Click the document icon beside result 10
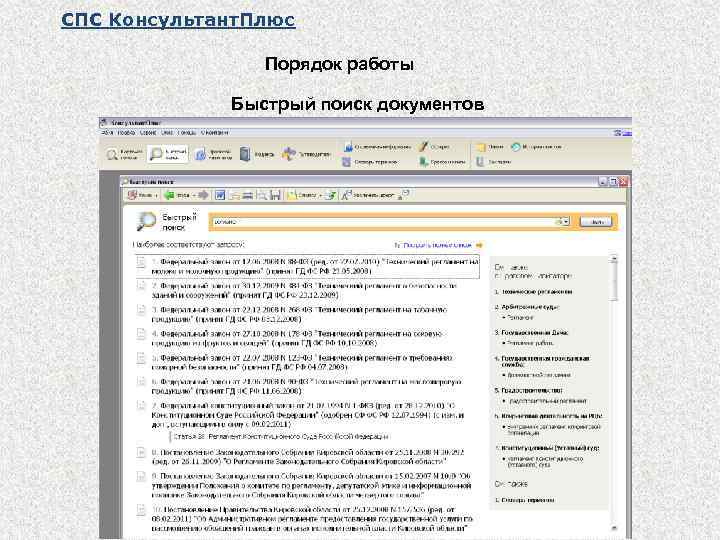This screenshot has width=720, height=540. click(141, 511)
